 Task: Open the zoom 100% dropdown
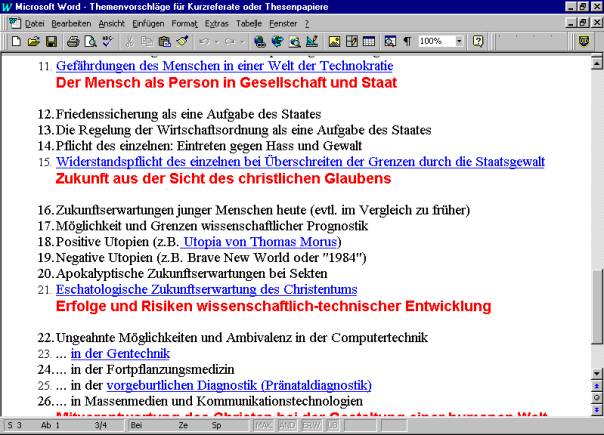[459, 42]
